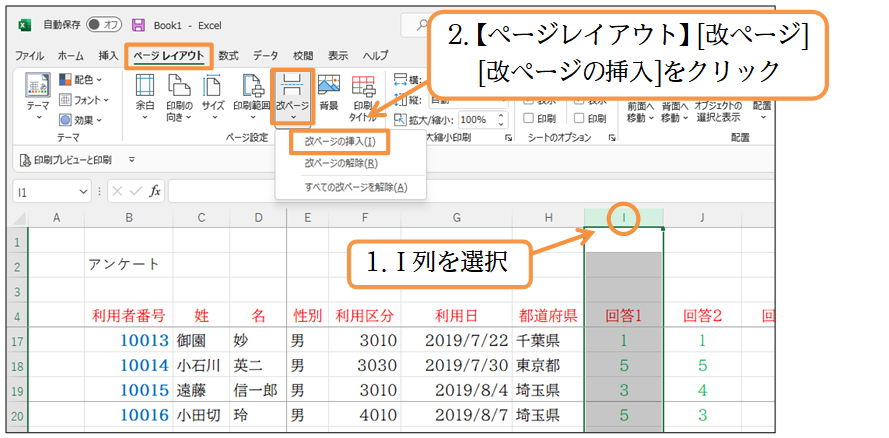Select the column I header
889x438 pixels.
(624, 218)
